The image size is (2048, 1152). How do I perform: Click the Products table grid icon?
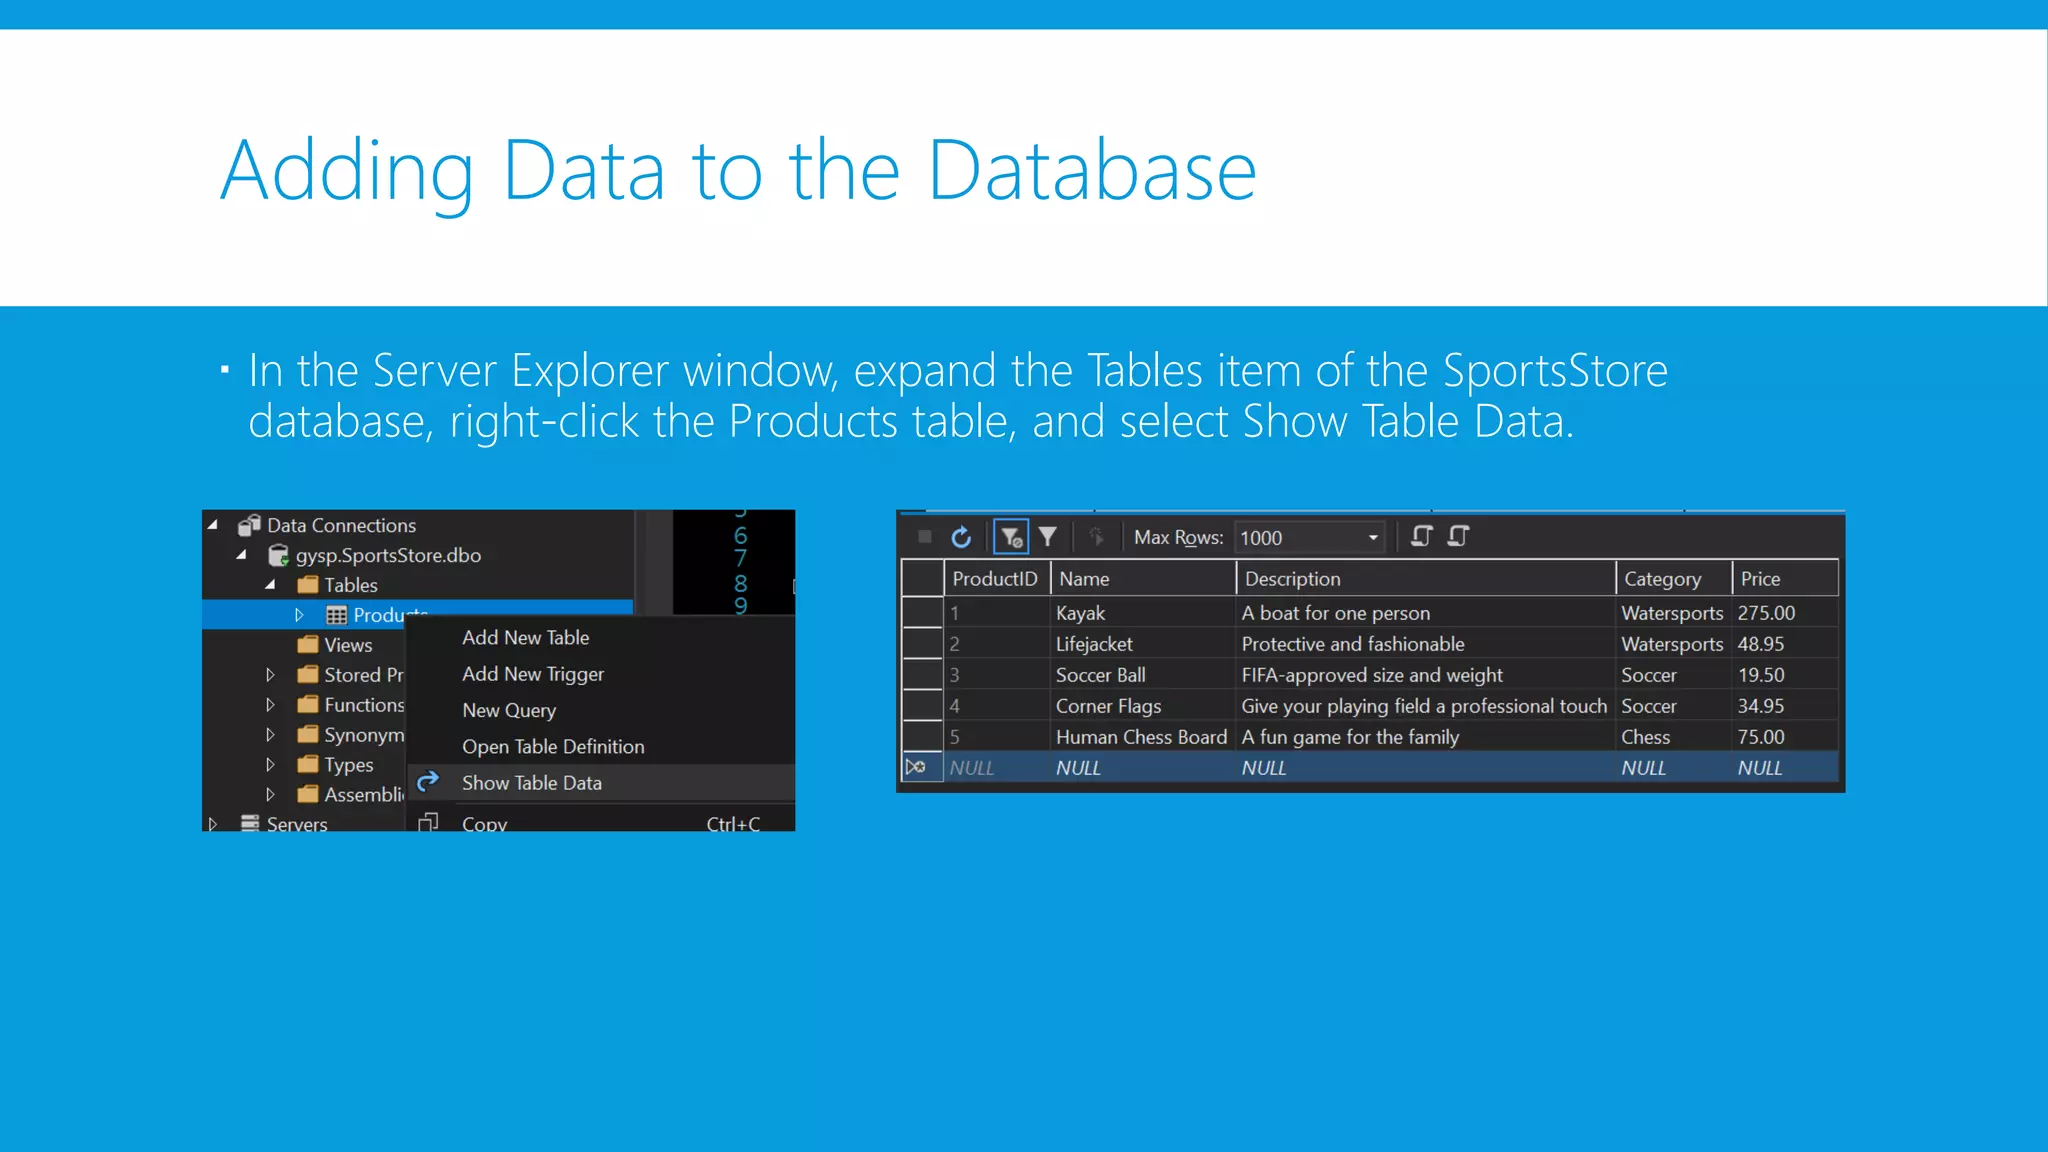pos(337,615)
